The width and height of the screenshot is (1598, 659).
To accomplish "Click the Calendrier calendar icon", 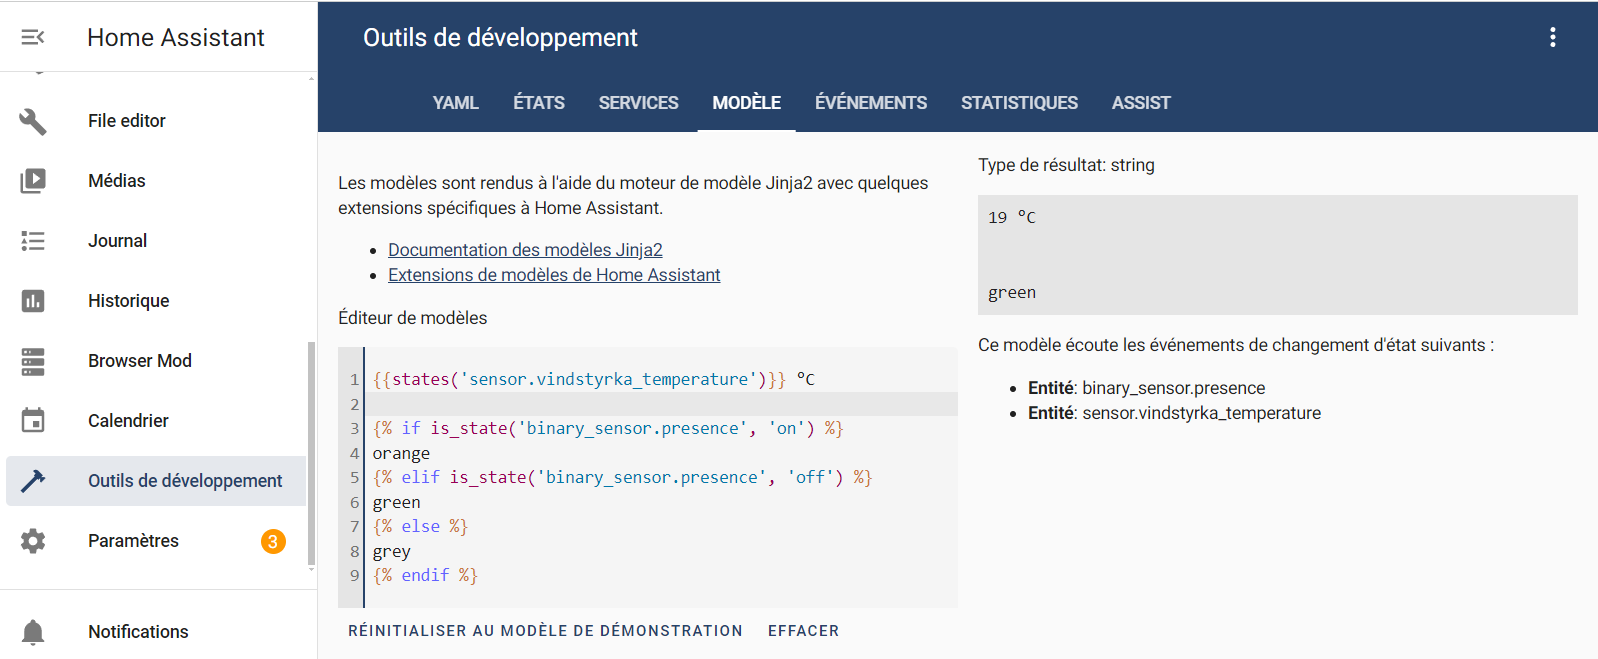I will pos(33,421).
